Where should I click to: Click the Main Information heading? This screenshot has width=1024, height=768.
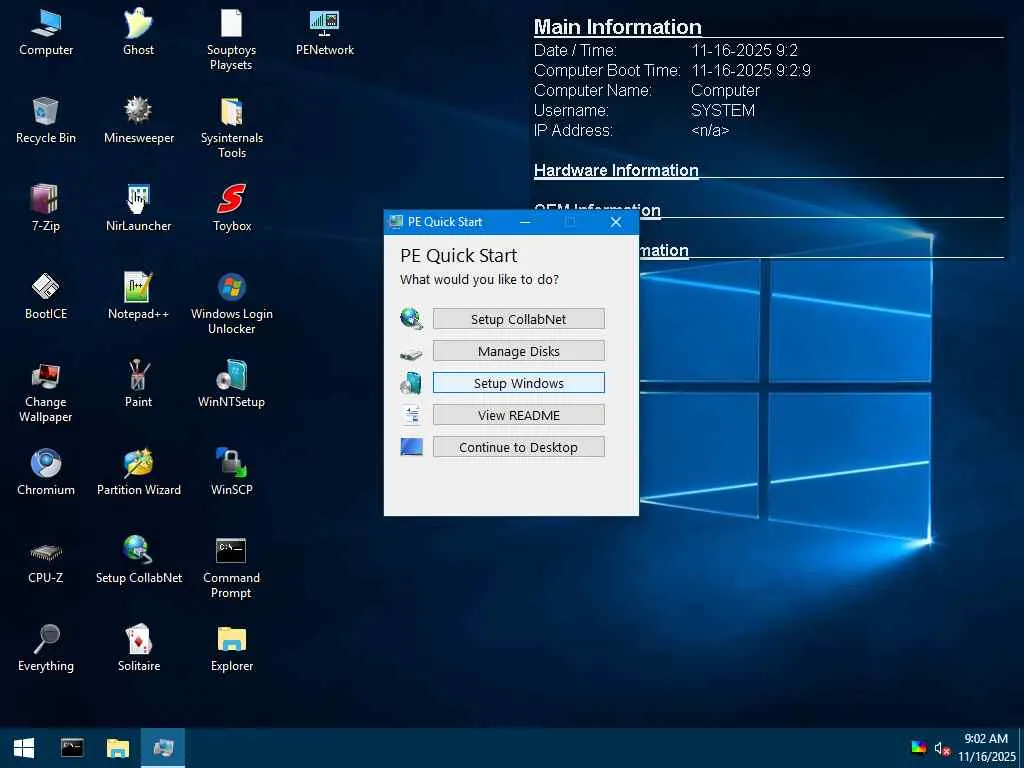point(618,27)
